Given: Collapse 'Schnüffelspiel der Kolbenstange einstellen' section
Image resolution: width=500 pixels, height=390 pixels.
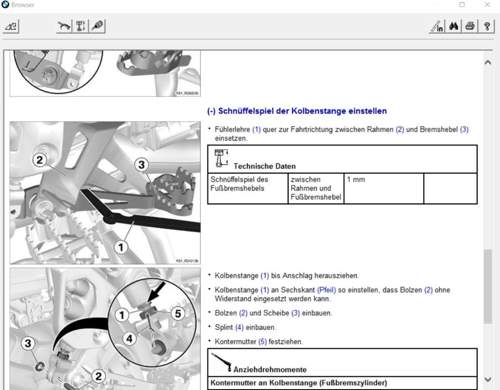Looking at the screenshot, I should tap(211, 111).
